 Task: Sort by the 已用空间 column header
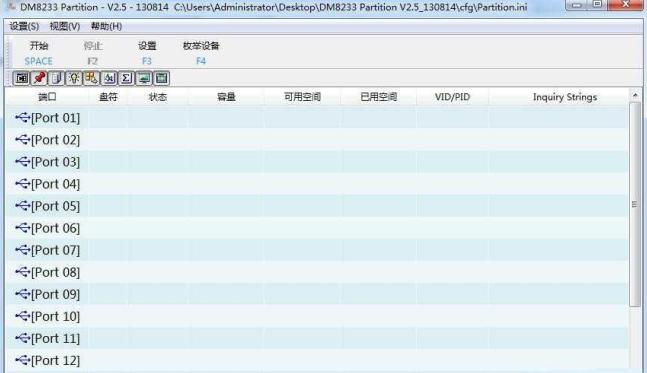pos(379,97)
